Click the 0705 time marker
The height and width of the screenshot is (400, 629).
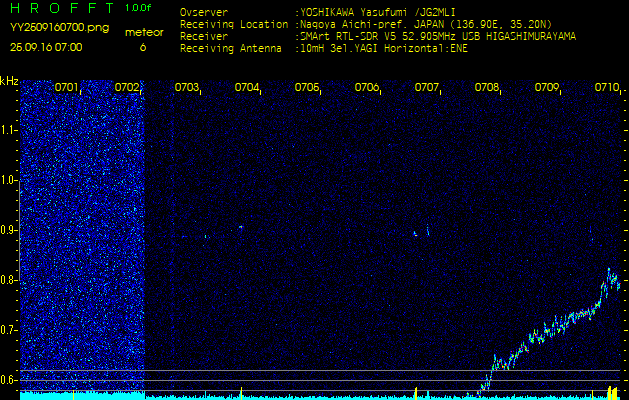point(306,87)
